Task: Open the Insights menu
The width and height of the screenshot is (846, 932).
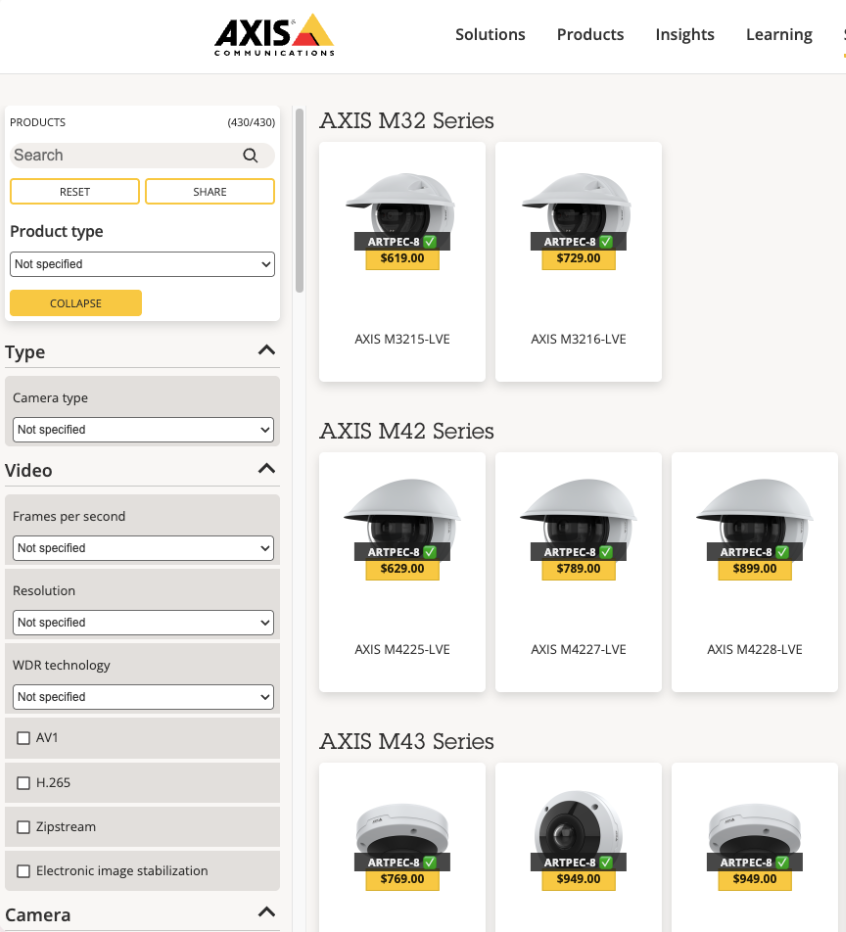Action: coord(685,34)
